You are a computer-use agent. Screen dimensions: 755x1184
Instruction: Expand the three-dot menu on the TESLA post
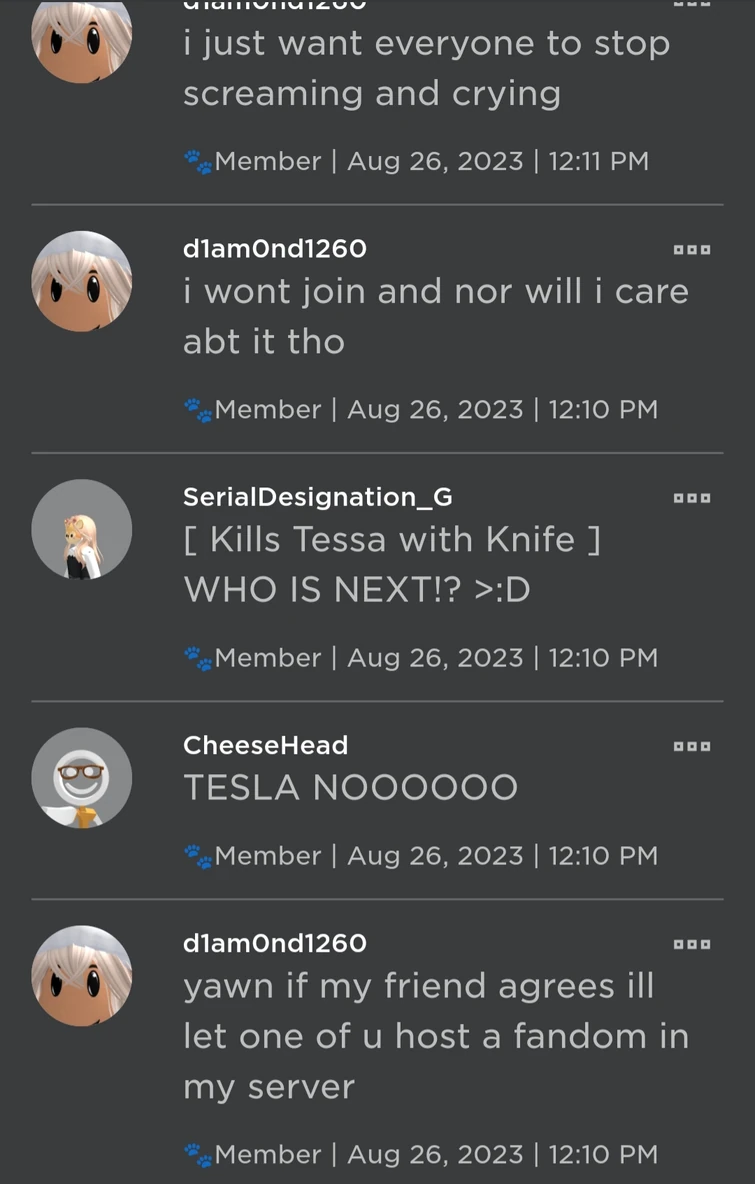coord(692,746)
